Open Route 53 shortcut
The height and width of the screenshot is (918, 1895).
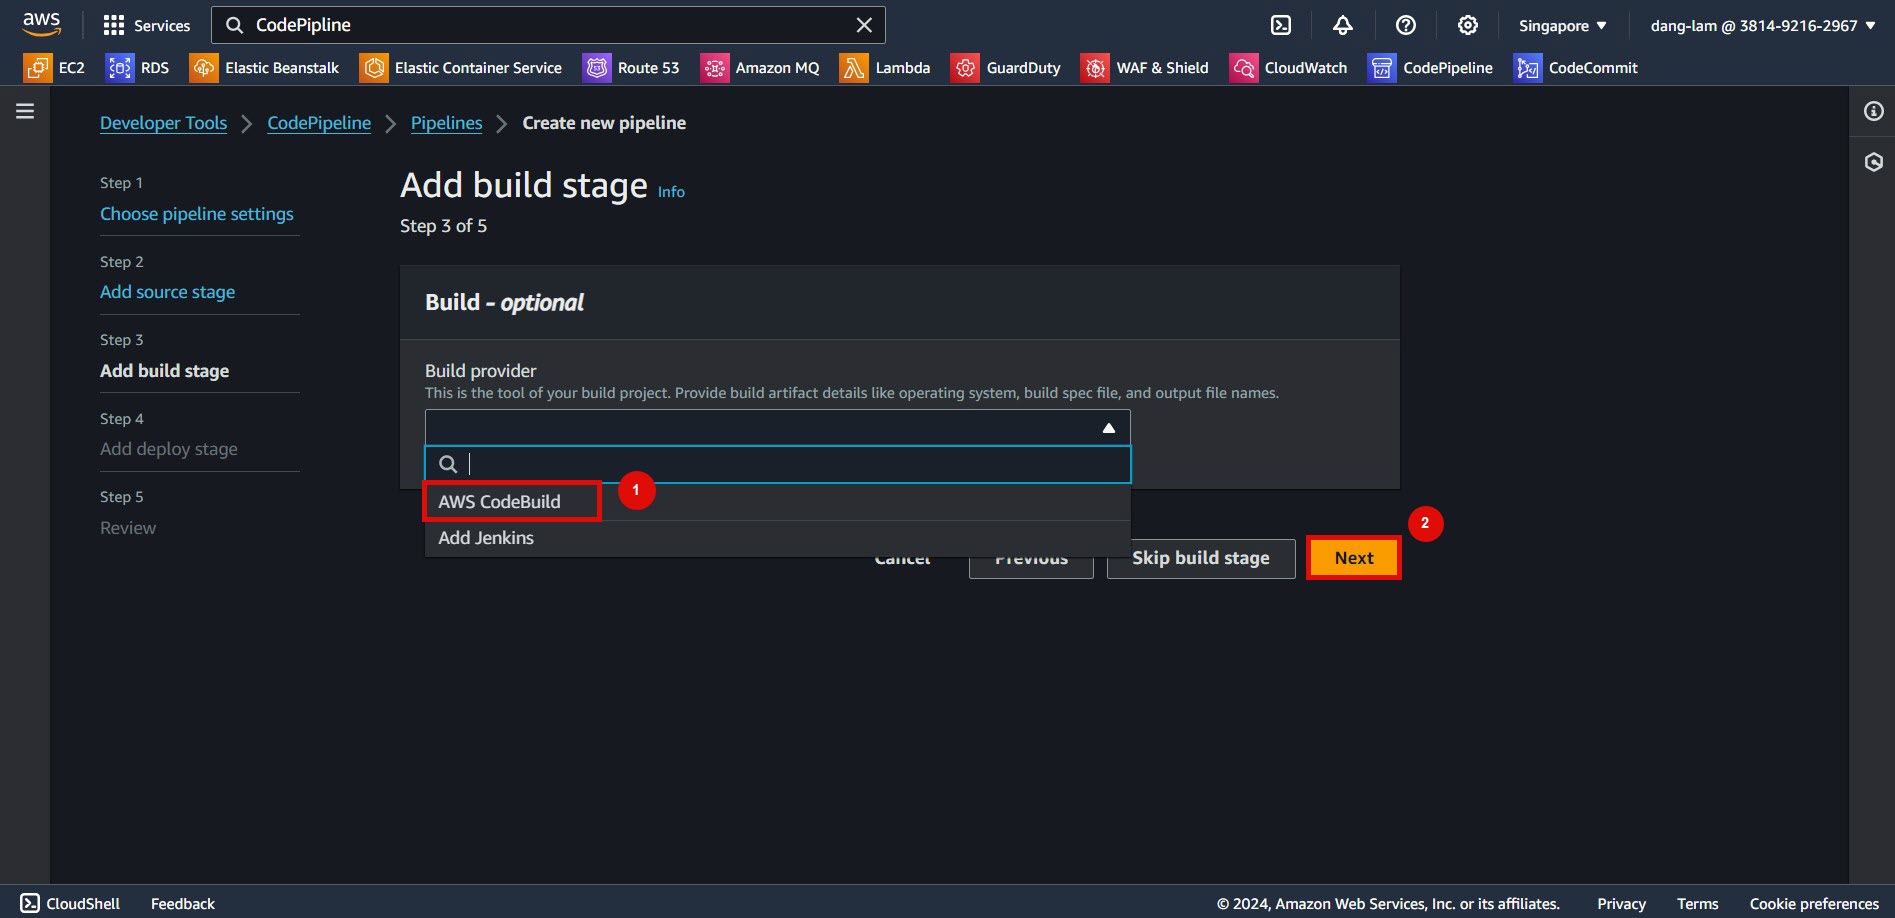click(x=631, y=67)
